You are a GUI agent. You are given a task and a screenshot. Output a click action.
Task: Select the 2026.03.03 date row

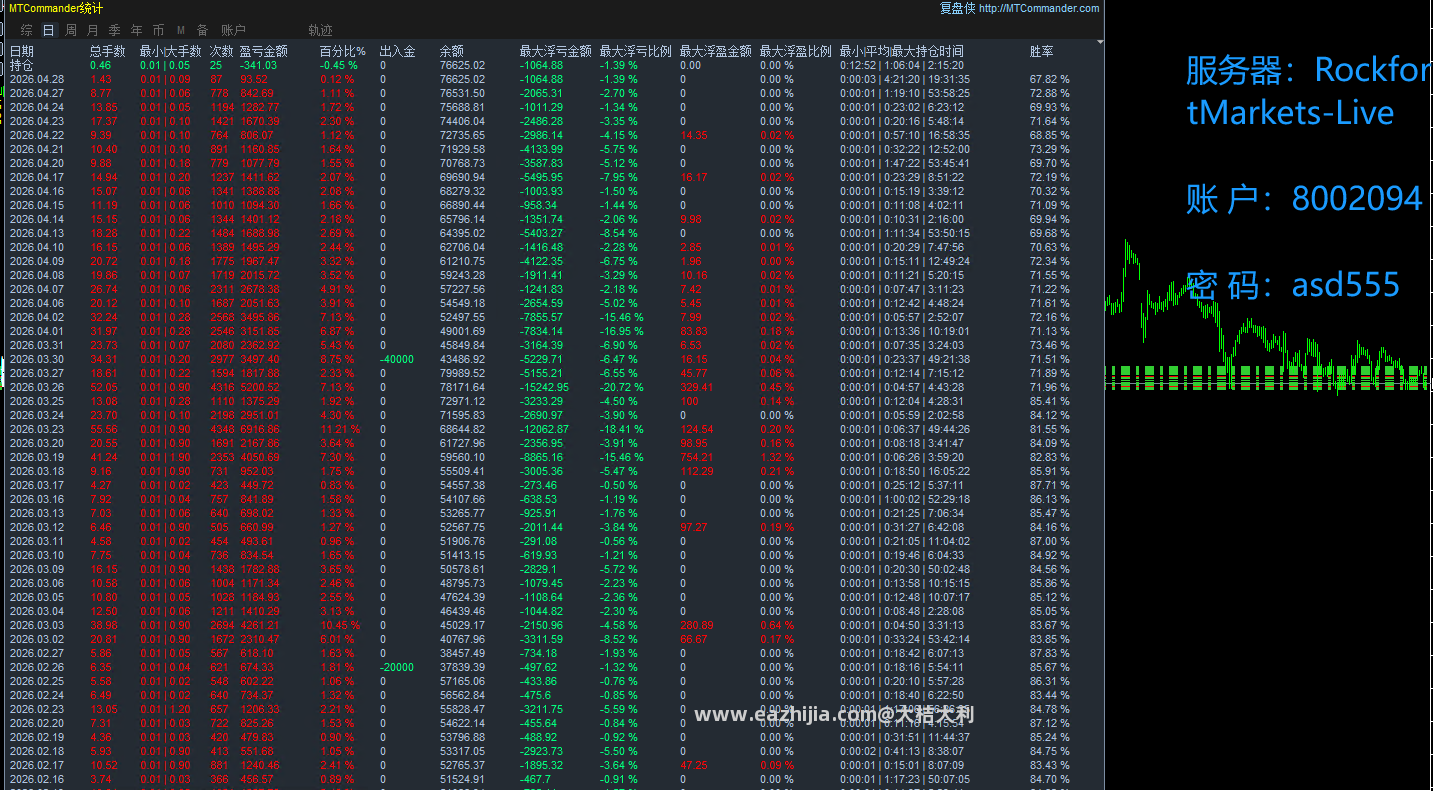point(37,625)
